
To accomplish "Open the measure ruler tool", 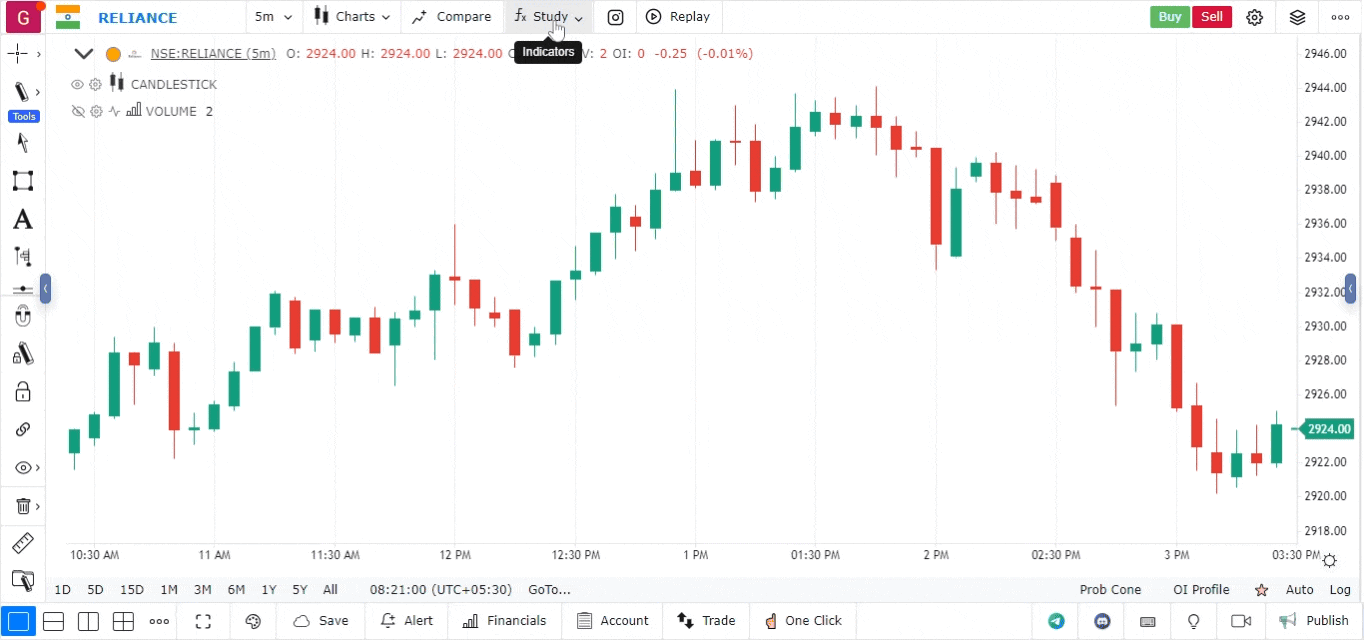I will 22,543.
